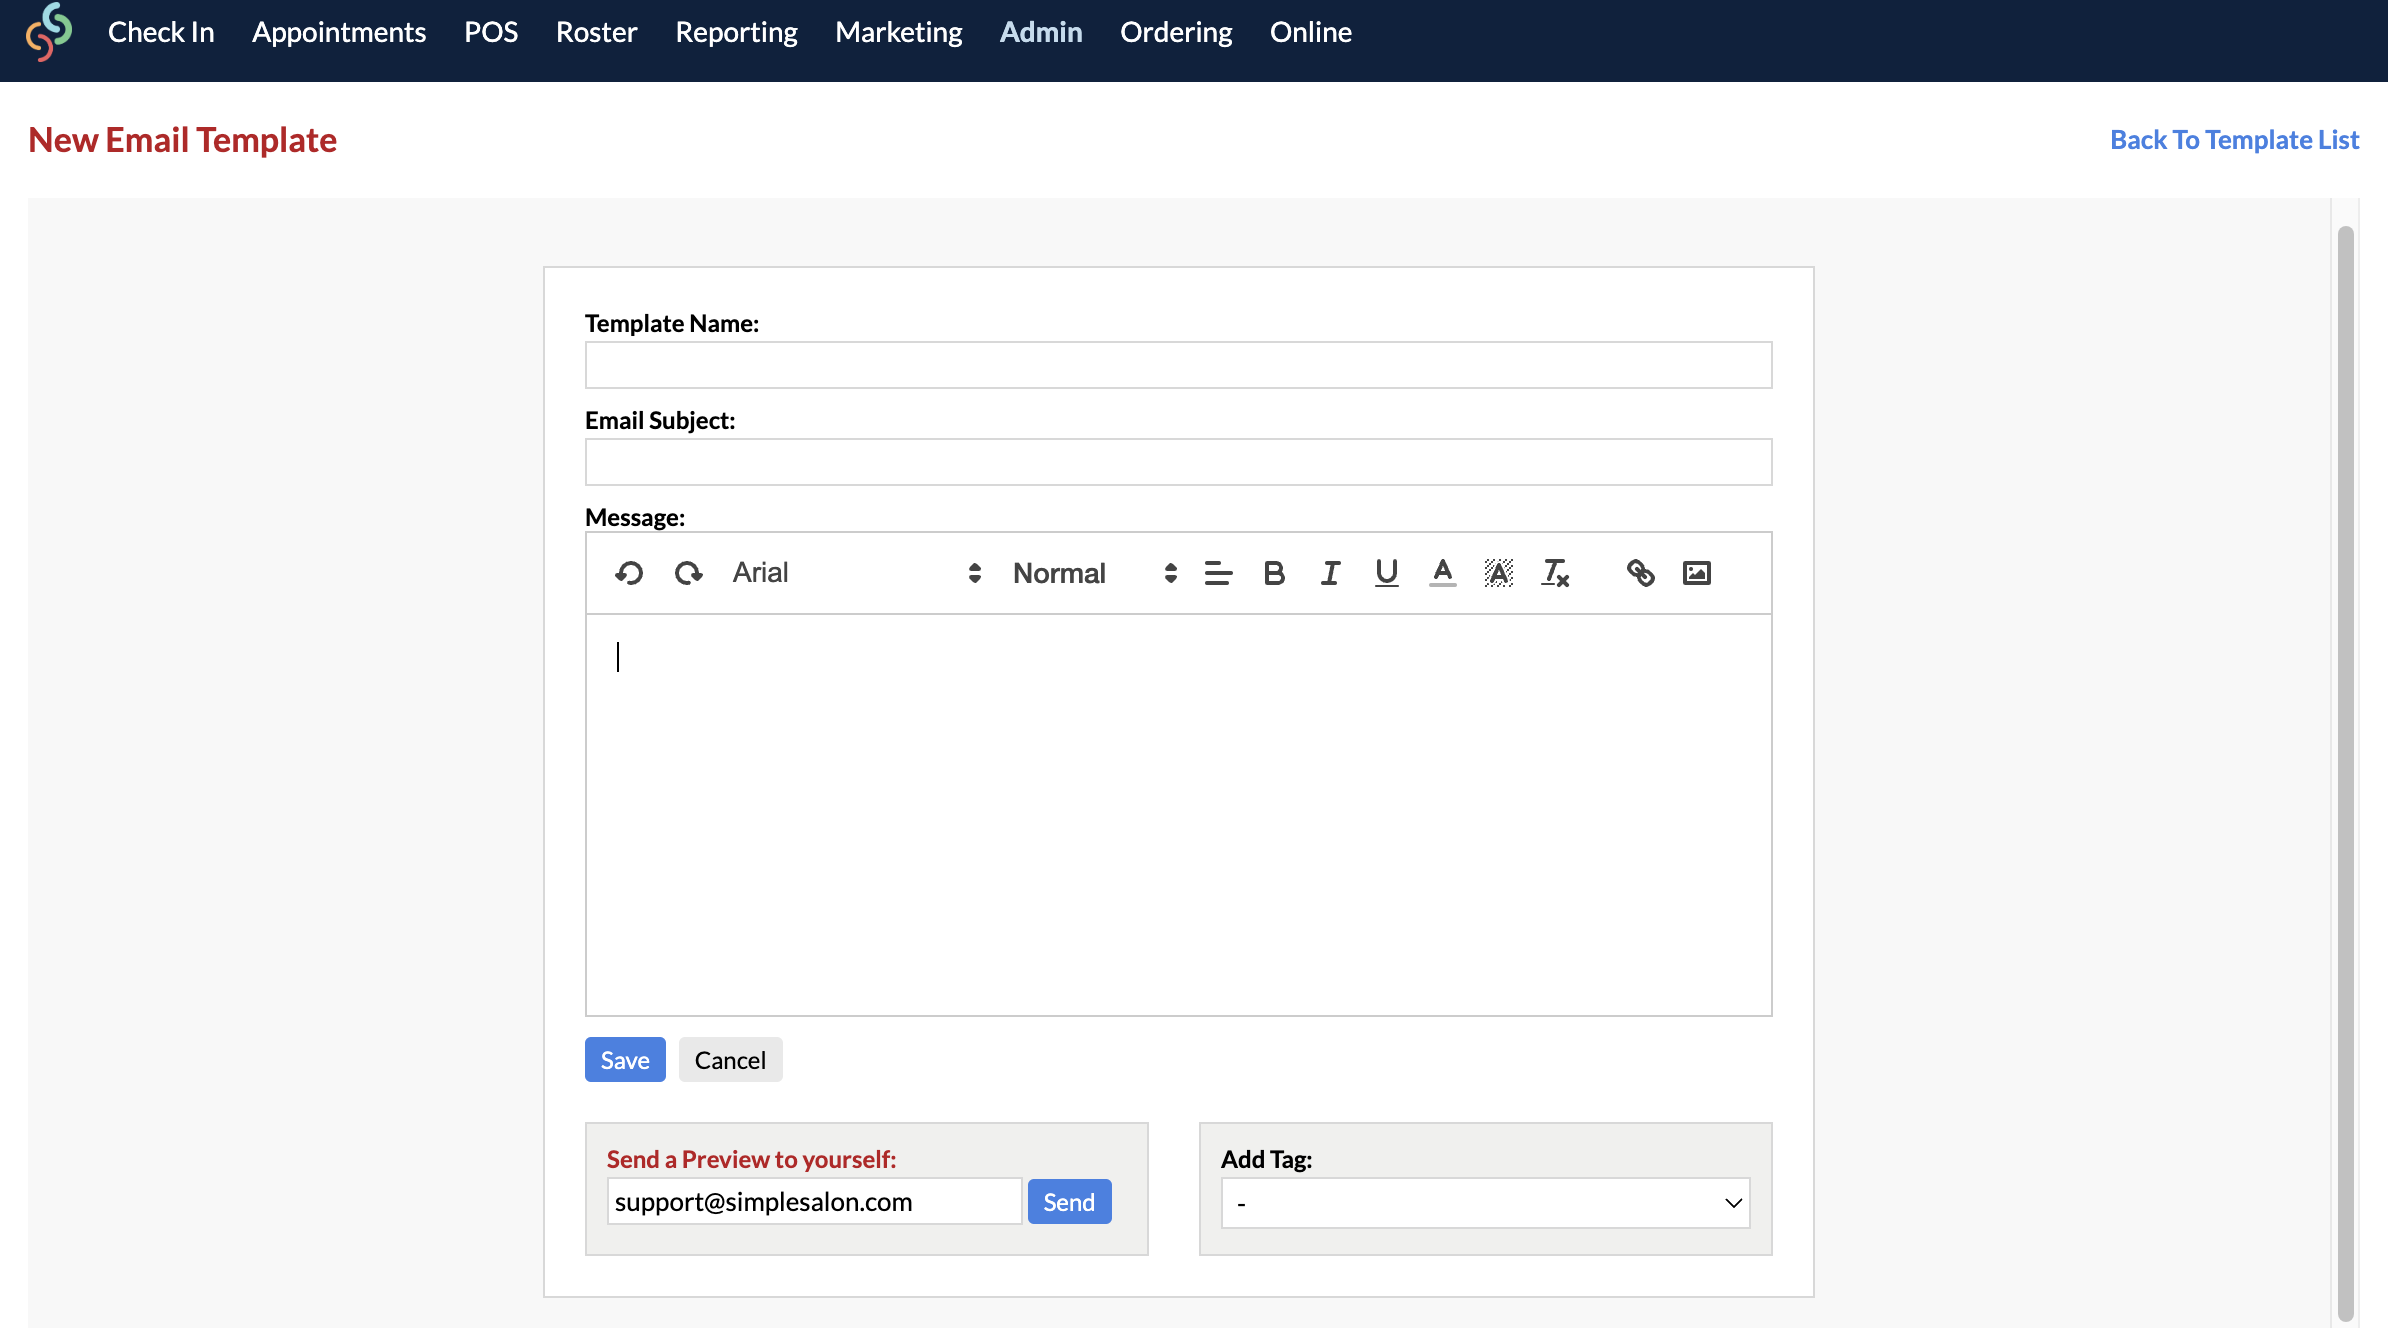Screen dimensions: 2388x1330
Task: Send the preview email
Action: click(1069, 1202)
